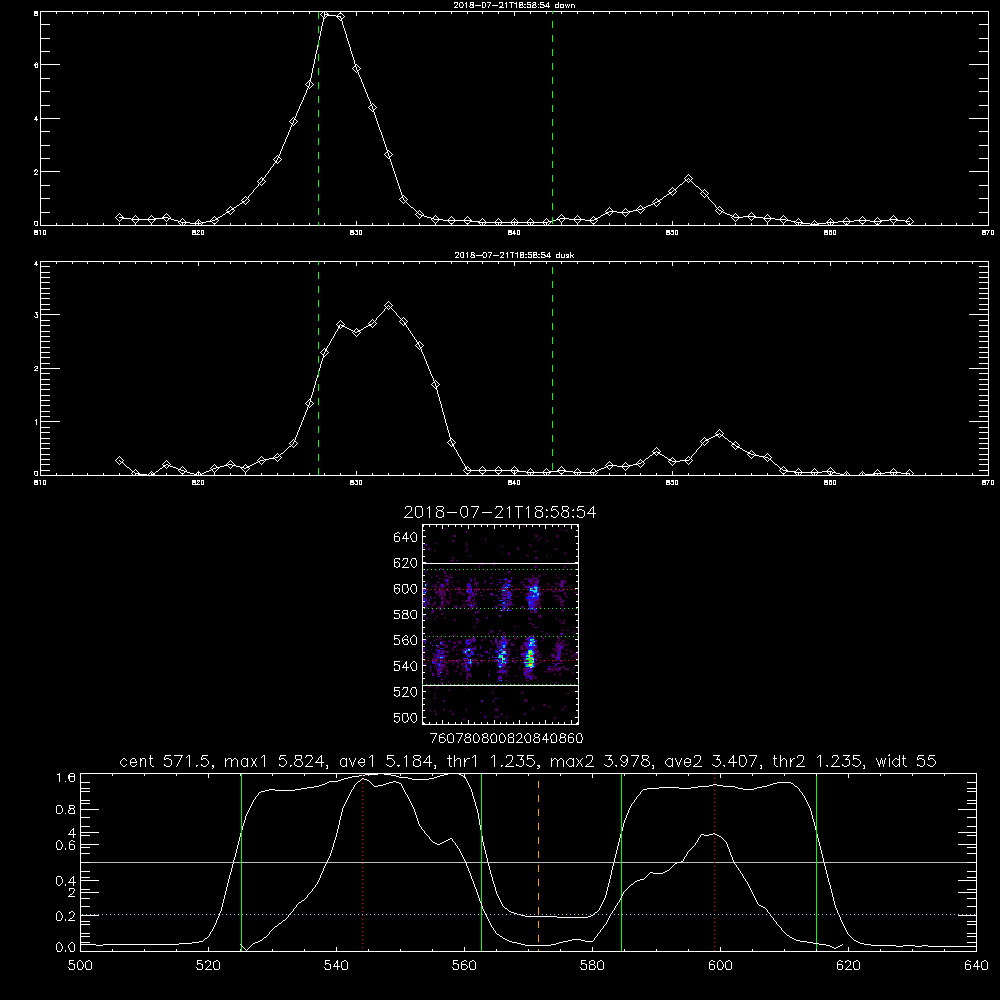1000x1000 pixels.
Task: Click the dusk plot title '2018-07-21T18:58:54 dusk'
Action: pos(515,255)
